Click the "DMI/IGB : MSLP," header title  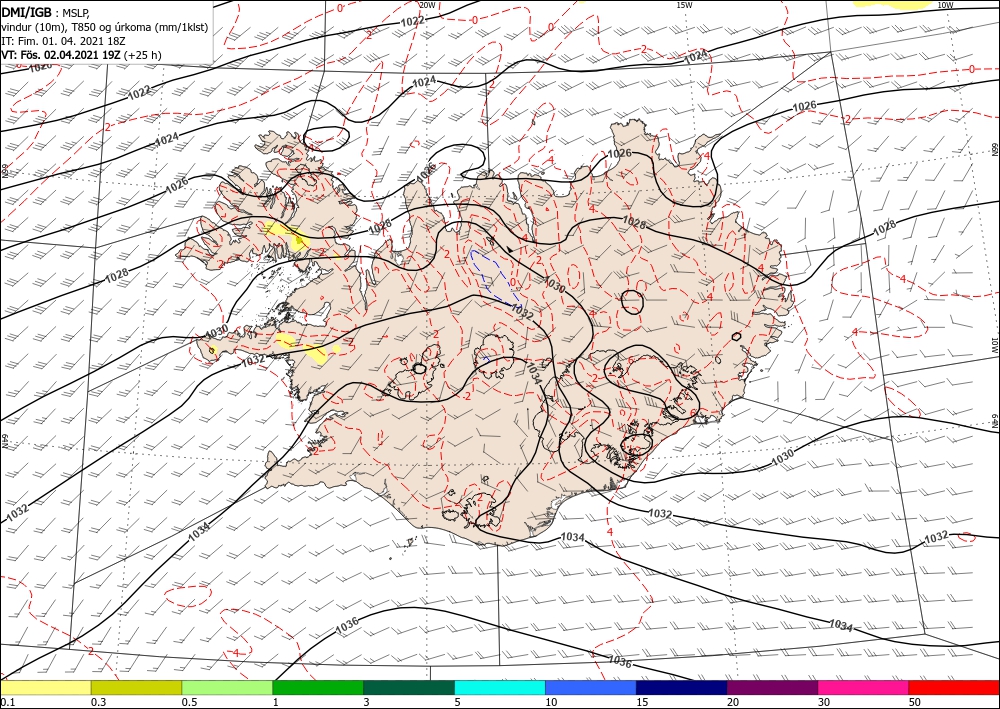click(46, 12)
